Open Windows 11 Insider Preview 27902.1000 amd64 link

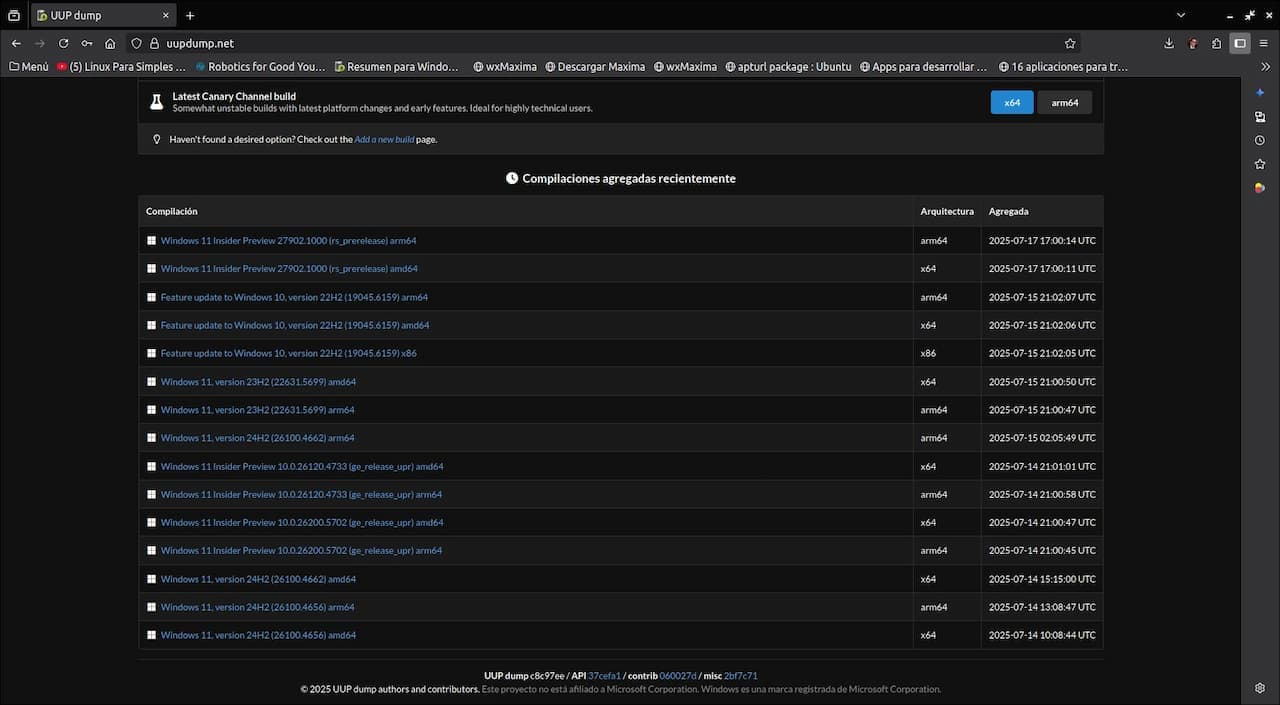(x=289, y=269)
